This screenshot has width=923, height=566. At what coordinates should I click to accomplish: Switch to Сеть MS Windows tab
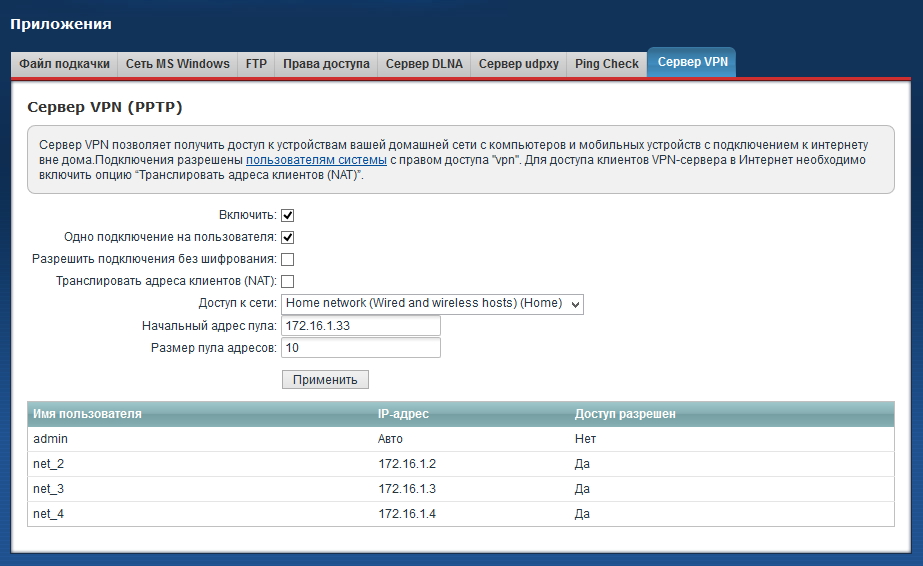point(177,63)
